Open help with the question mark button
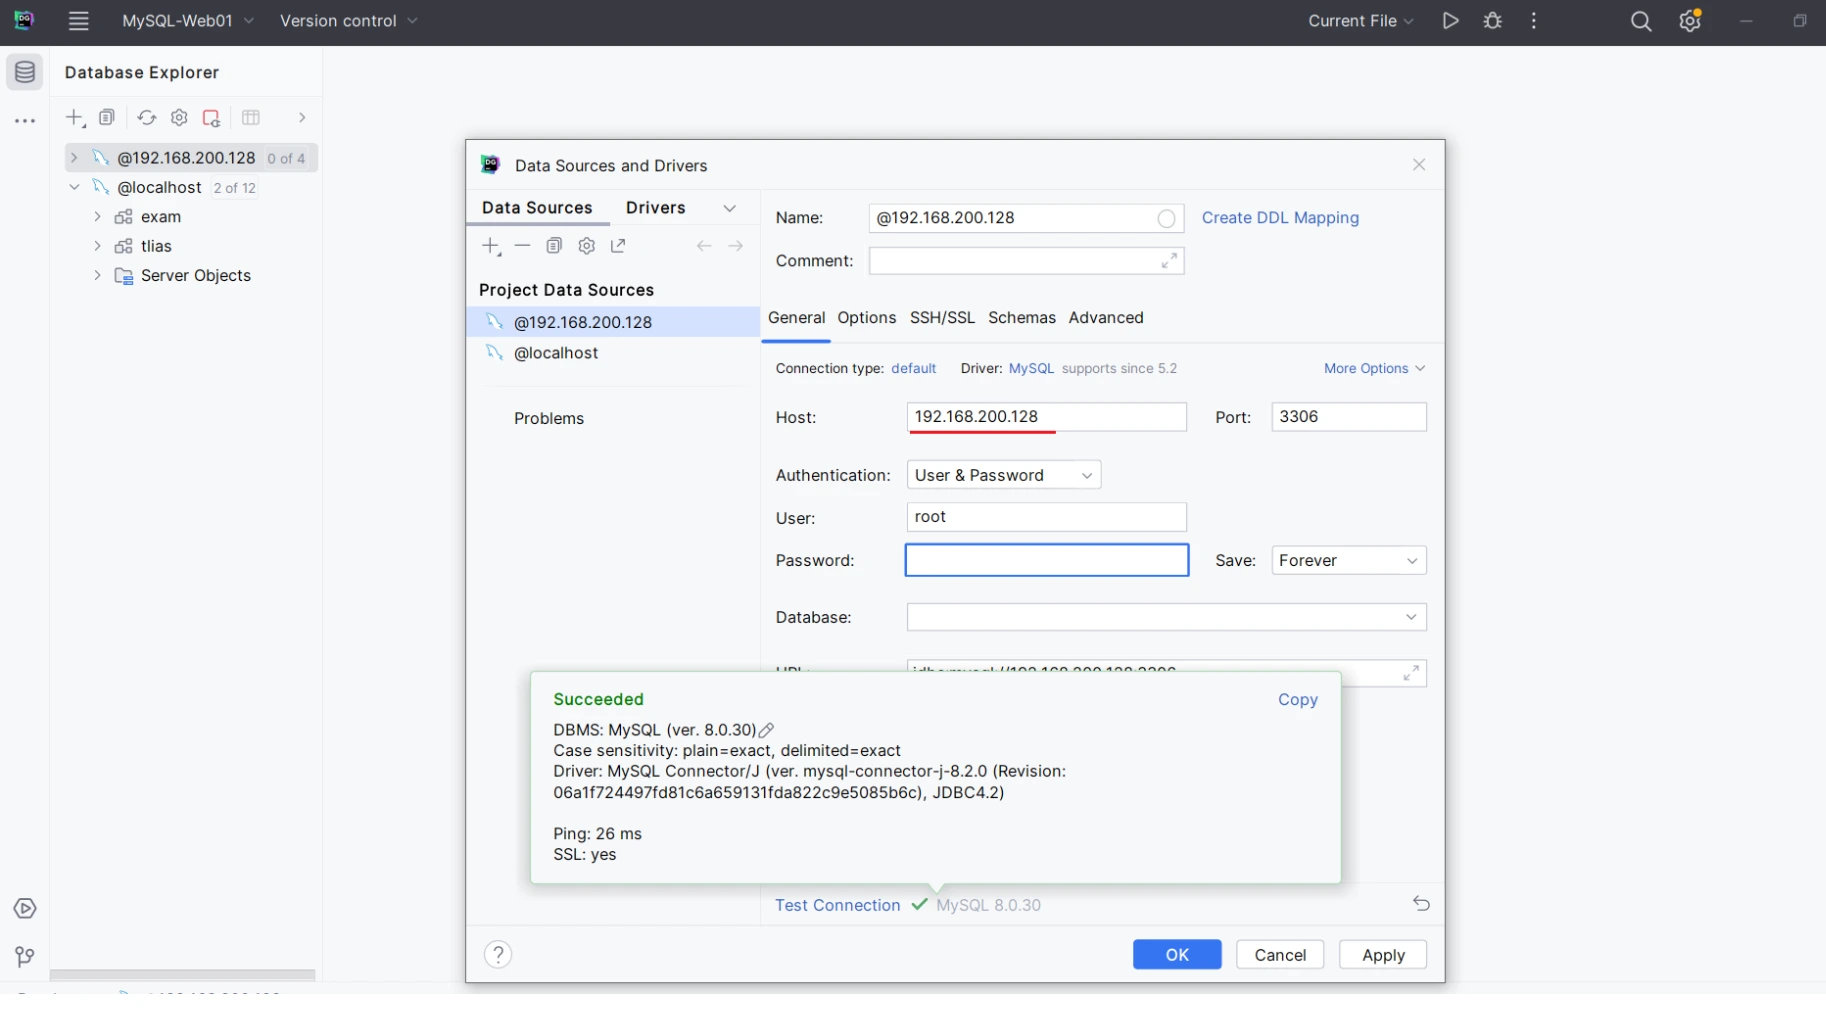 498,955
